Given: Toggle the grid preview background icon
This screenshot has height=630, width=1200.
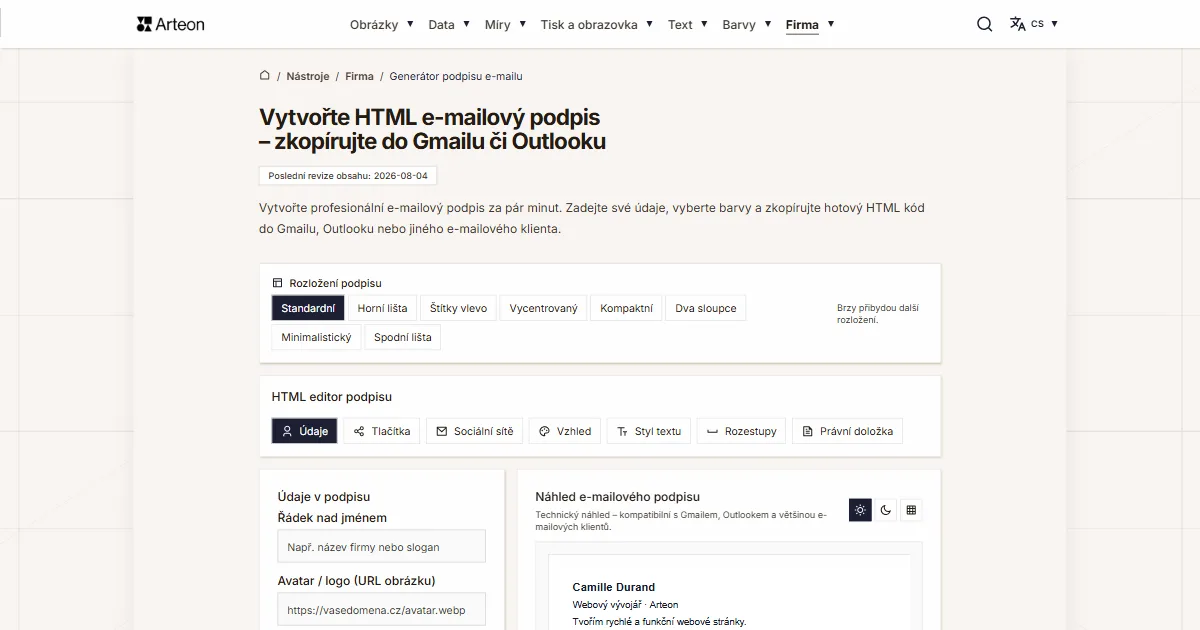Looking at the screenshot, I should click(911, 510).
